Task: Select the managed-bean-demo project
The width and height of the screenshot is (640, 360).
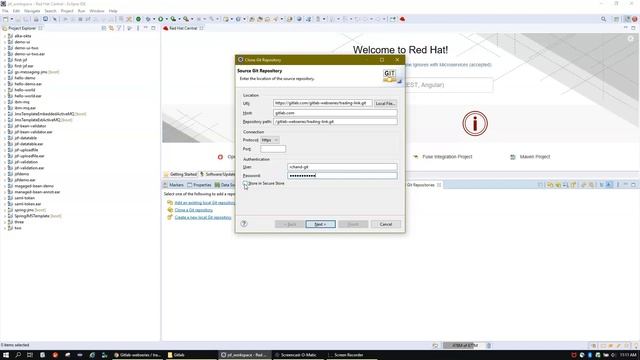Action: [34, 186]
